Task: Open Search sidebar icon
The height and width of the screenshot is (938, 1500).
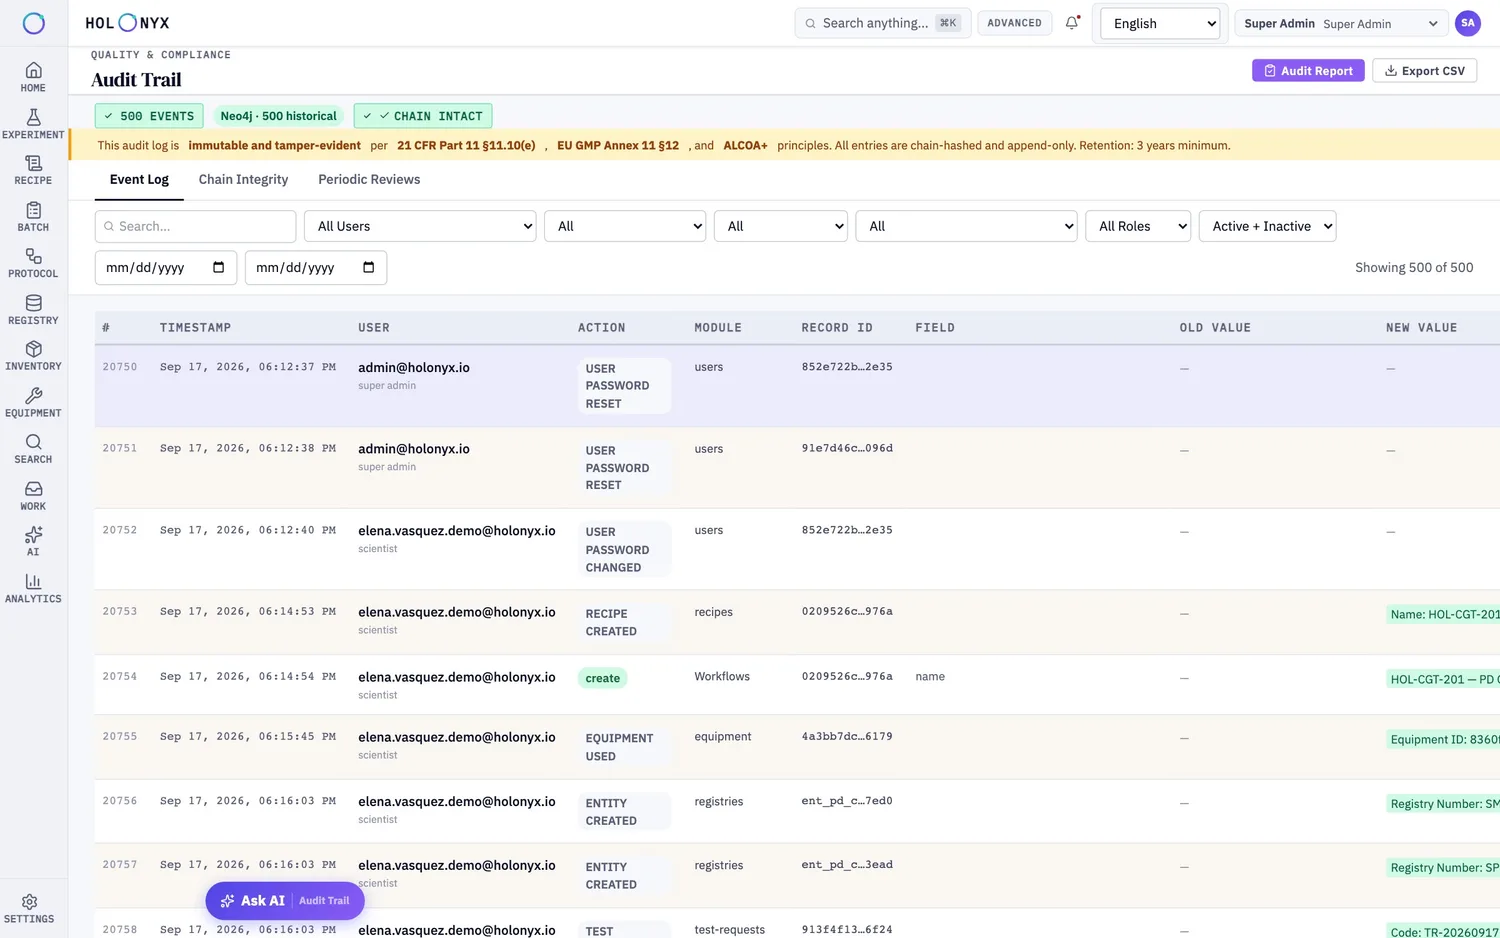Action: (33, 449)
